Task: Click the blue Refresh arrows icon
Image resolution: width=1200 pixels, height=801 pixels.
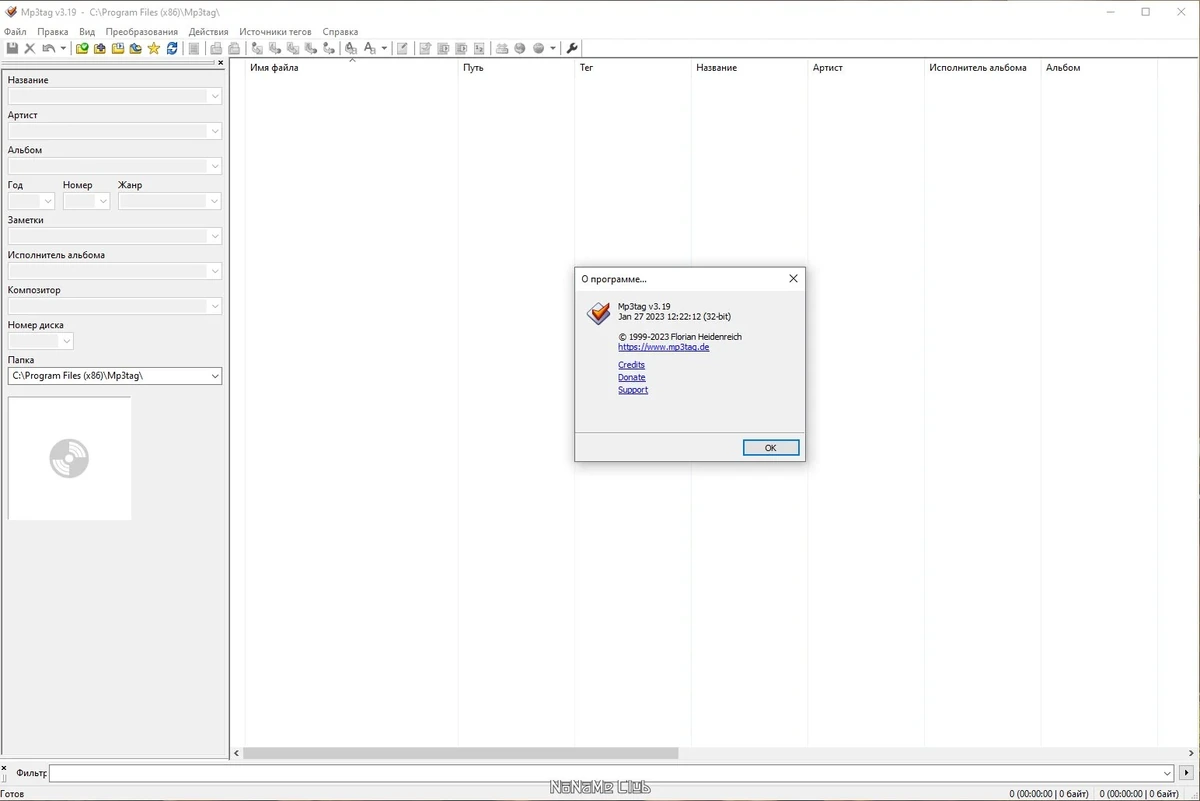Action: [x=172, y=48]
